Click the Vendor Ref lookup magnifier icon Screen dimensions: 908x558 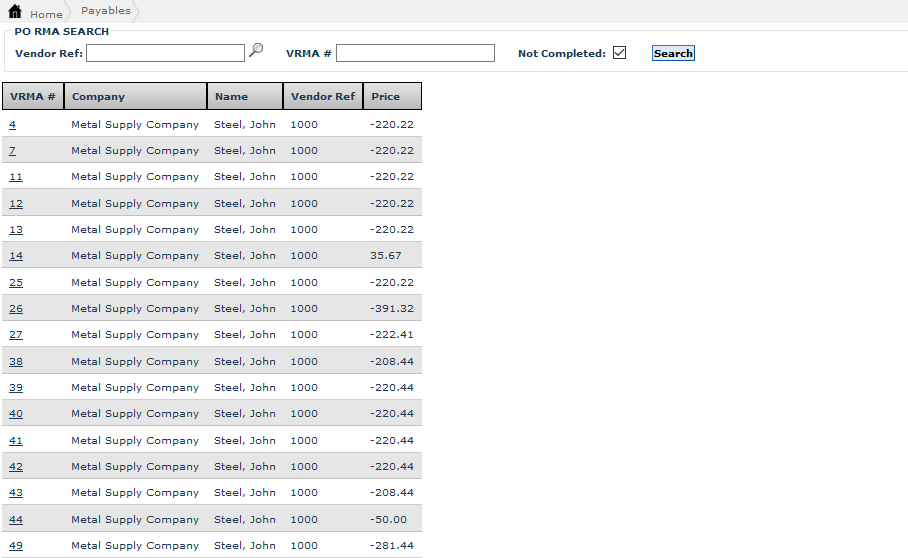(x=256, y=51)
